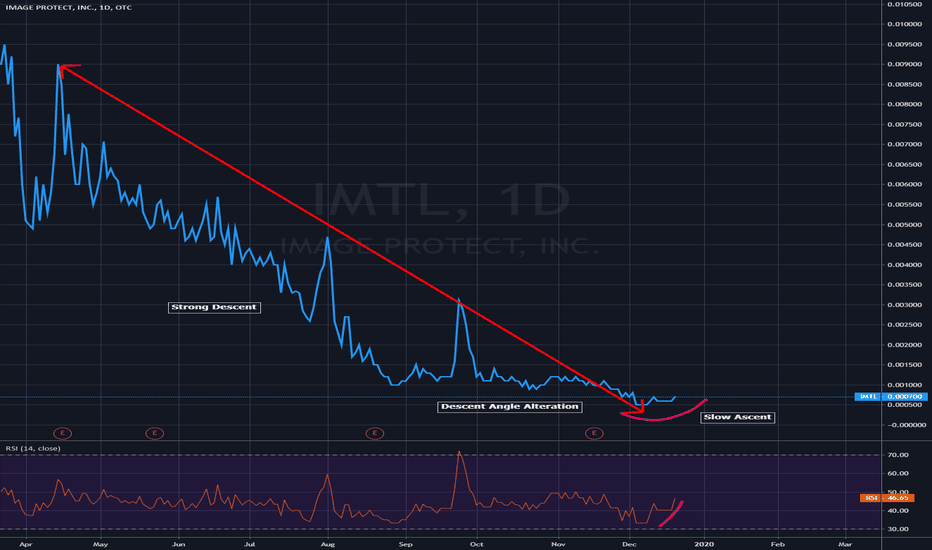Click the earnings marker in mid-April
The height and width of the screenshot is (550, 932).
click(x=62, y=433)
